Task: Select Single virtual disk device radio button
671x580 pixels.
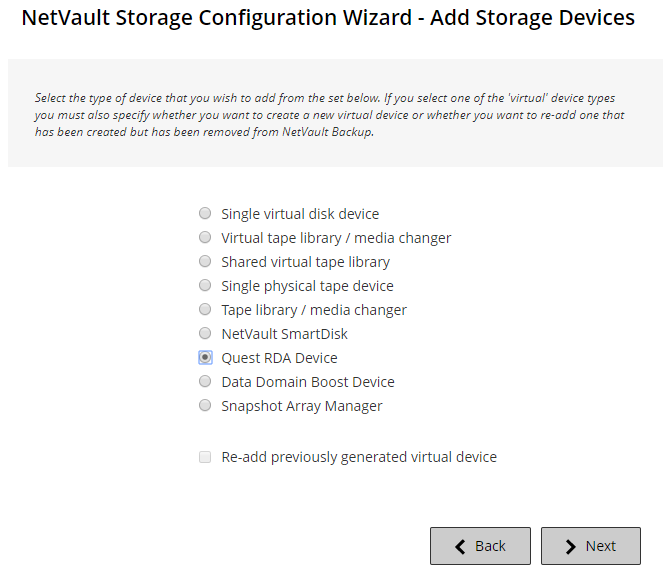Action: 205,214
